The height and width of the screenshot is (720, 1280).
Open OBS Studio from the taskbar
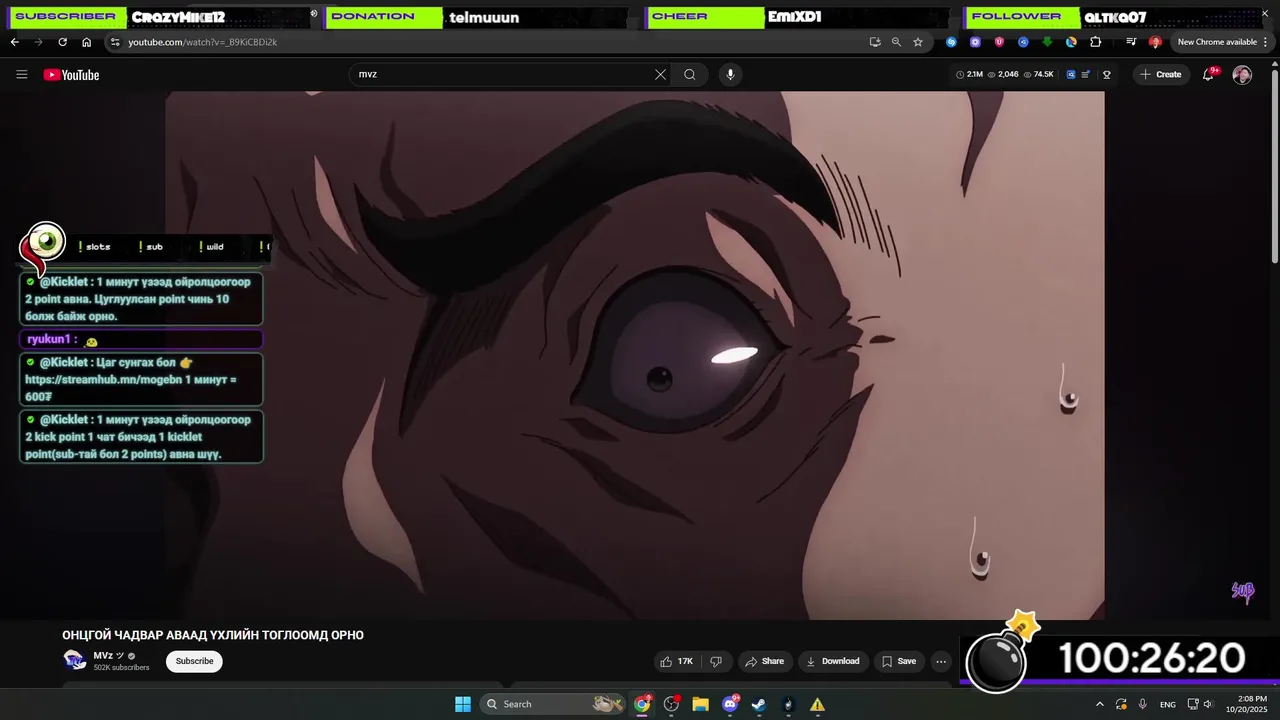point(672,704)
